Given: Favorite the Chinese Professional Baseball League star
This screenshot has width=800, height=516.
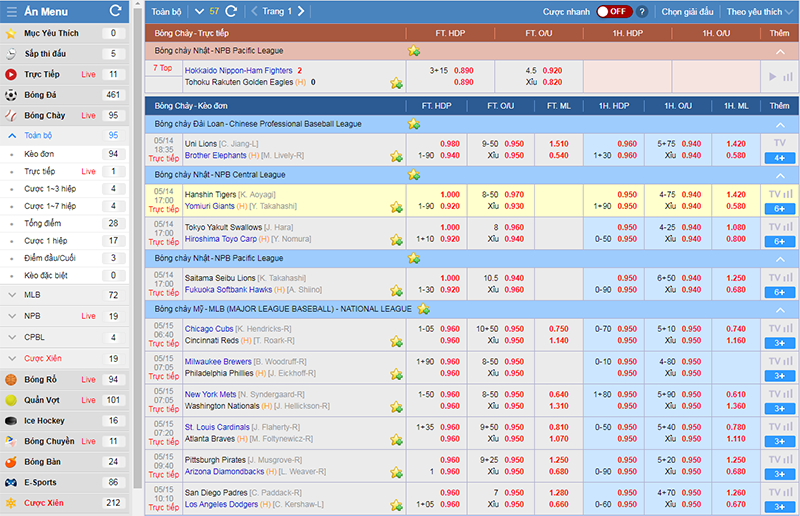Looking at the screenshot, I should point(412,124).
